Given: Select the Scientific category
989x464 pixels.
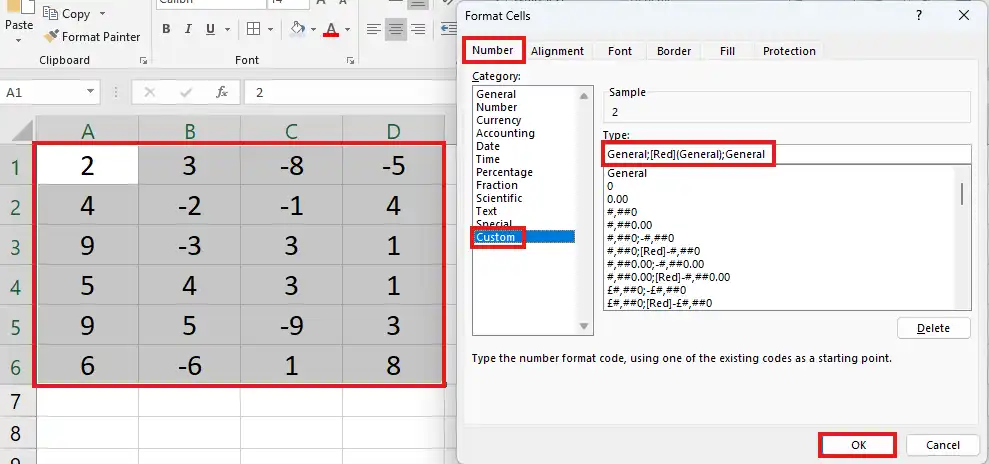Looking at the screenshot, I should pyautogui.click(x=499, y=198).
